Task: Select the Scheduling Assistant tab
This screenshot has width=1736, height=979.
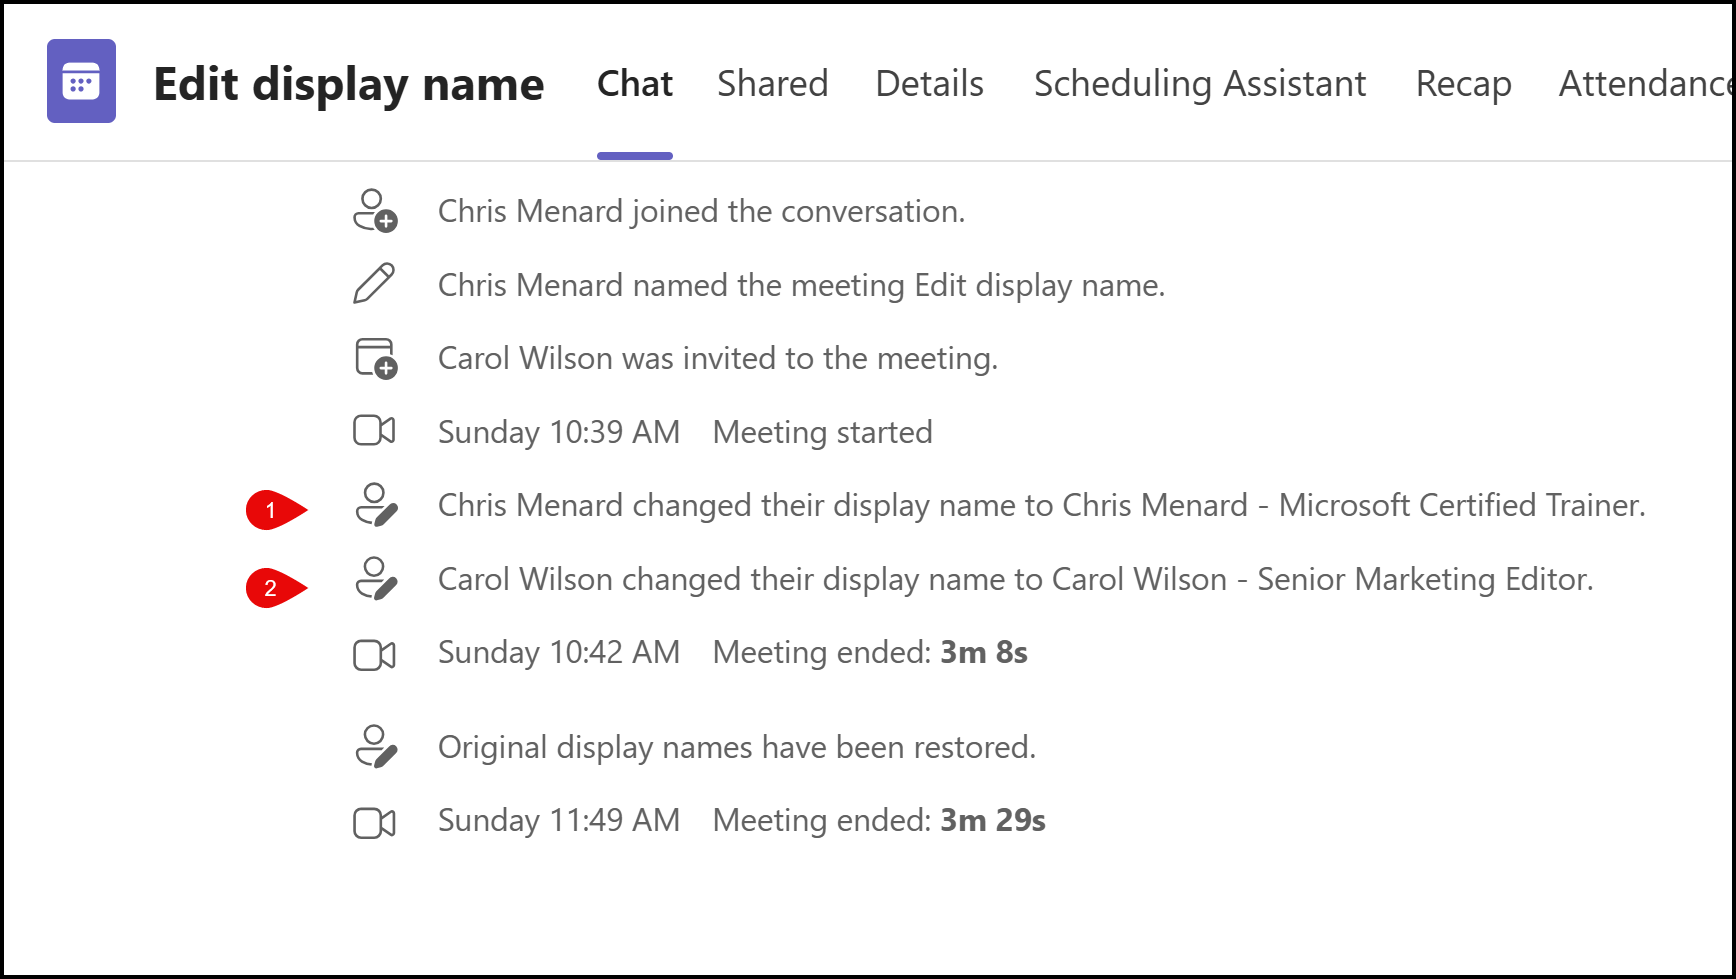Action: click(x=1200, y=84)
